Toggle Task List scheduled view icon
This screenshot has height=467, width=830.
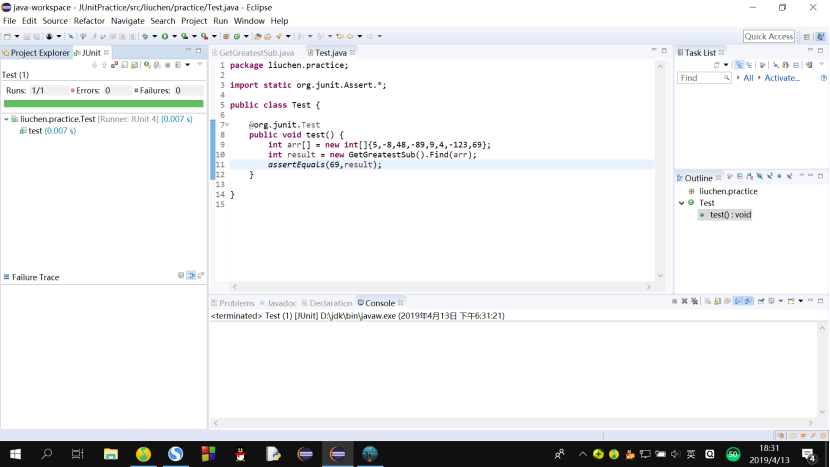click(749, 65)
